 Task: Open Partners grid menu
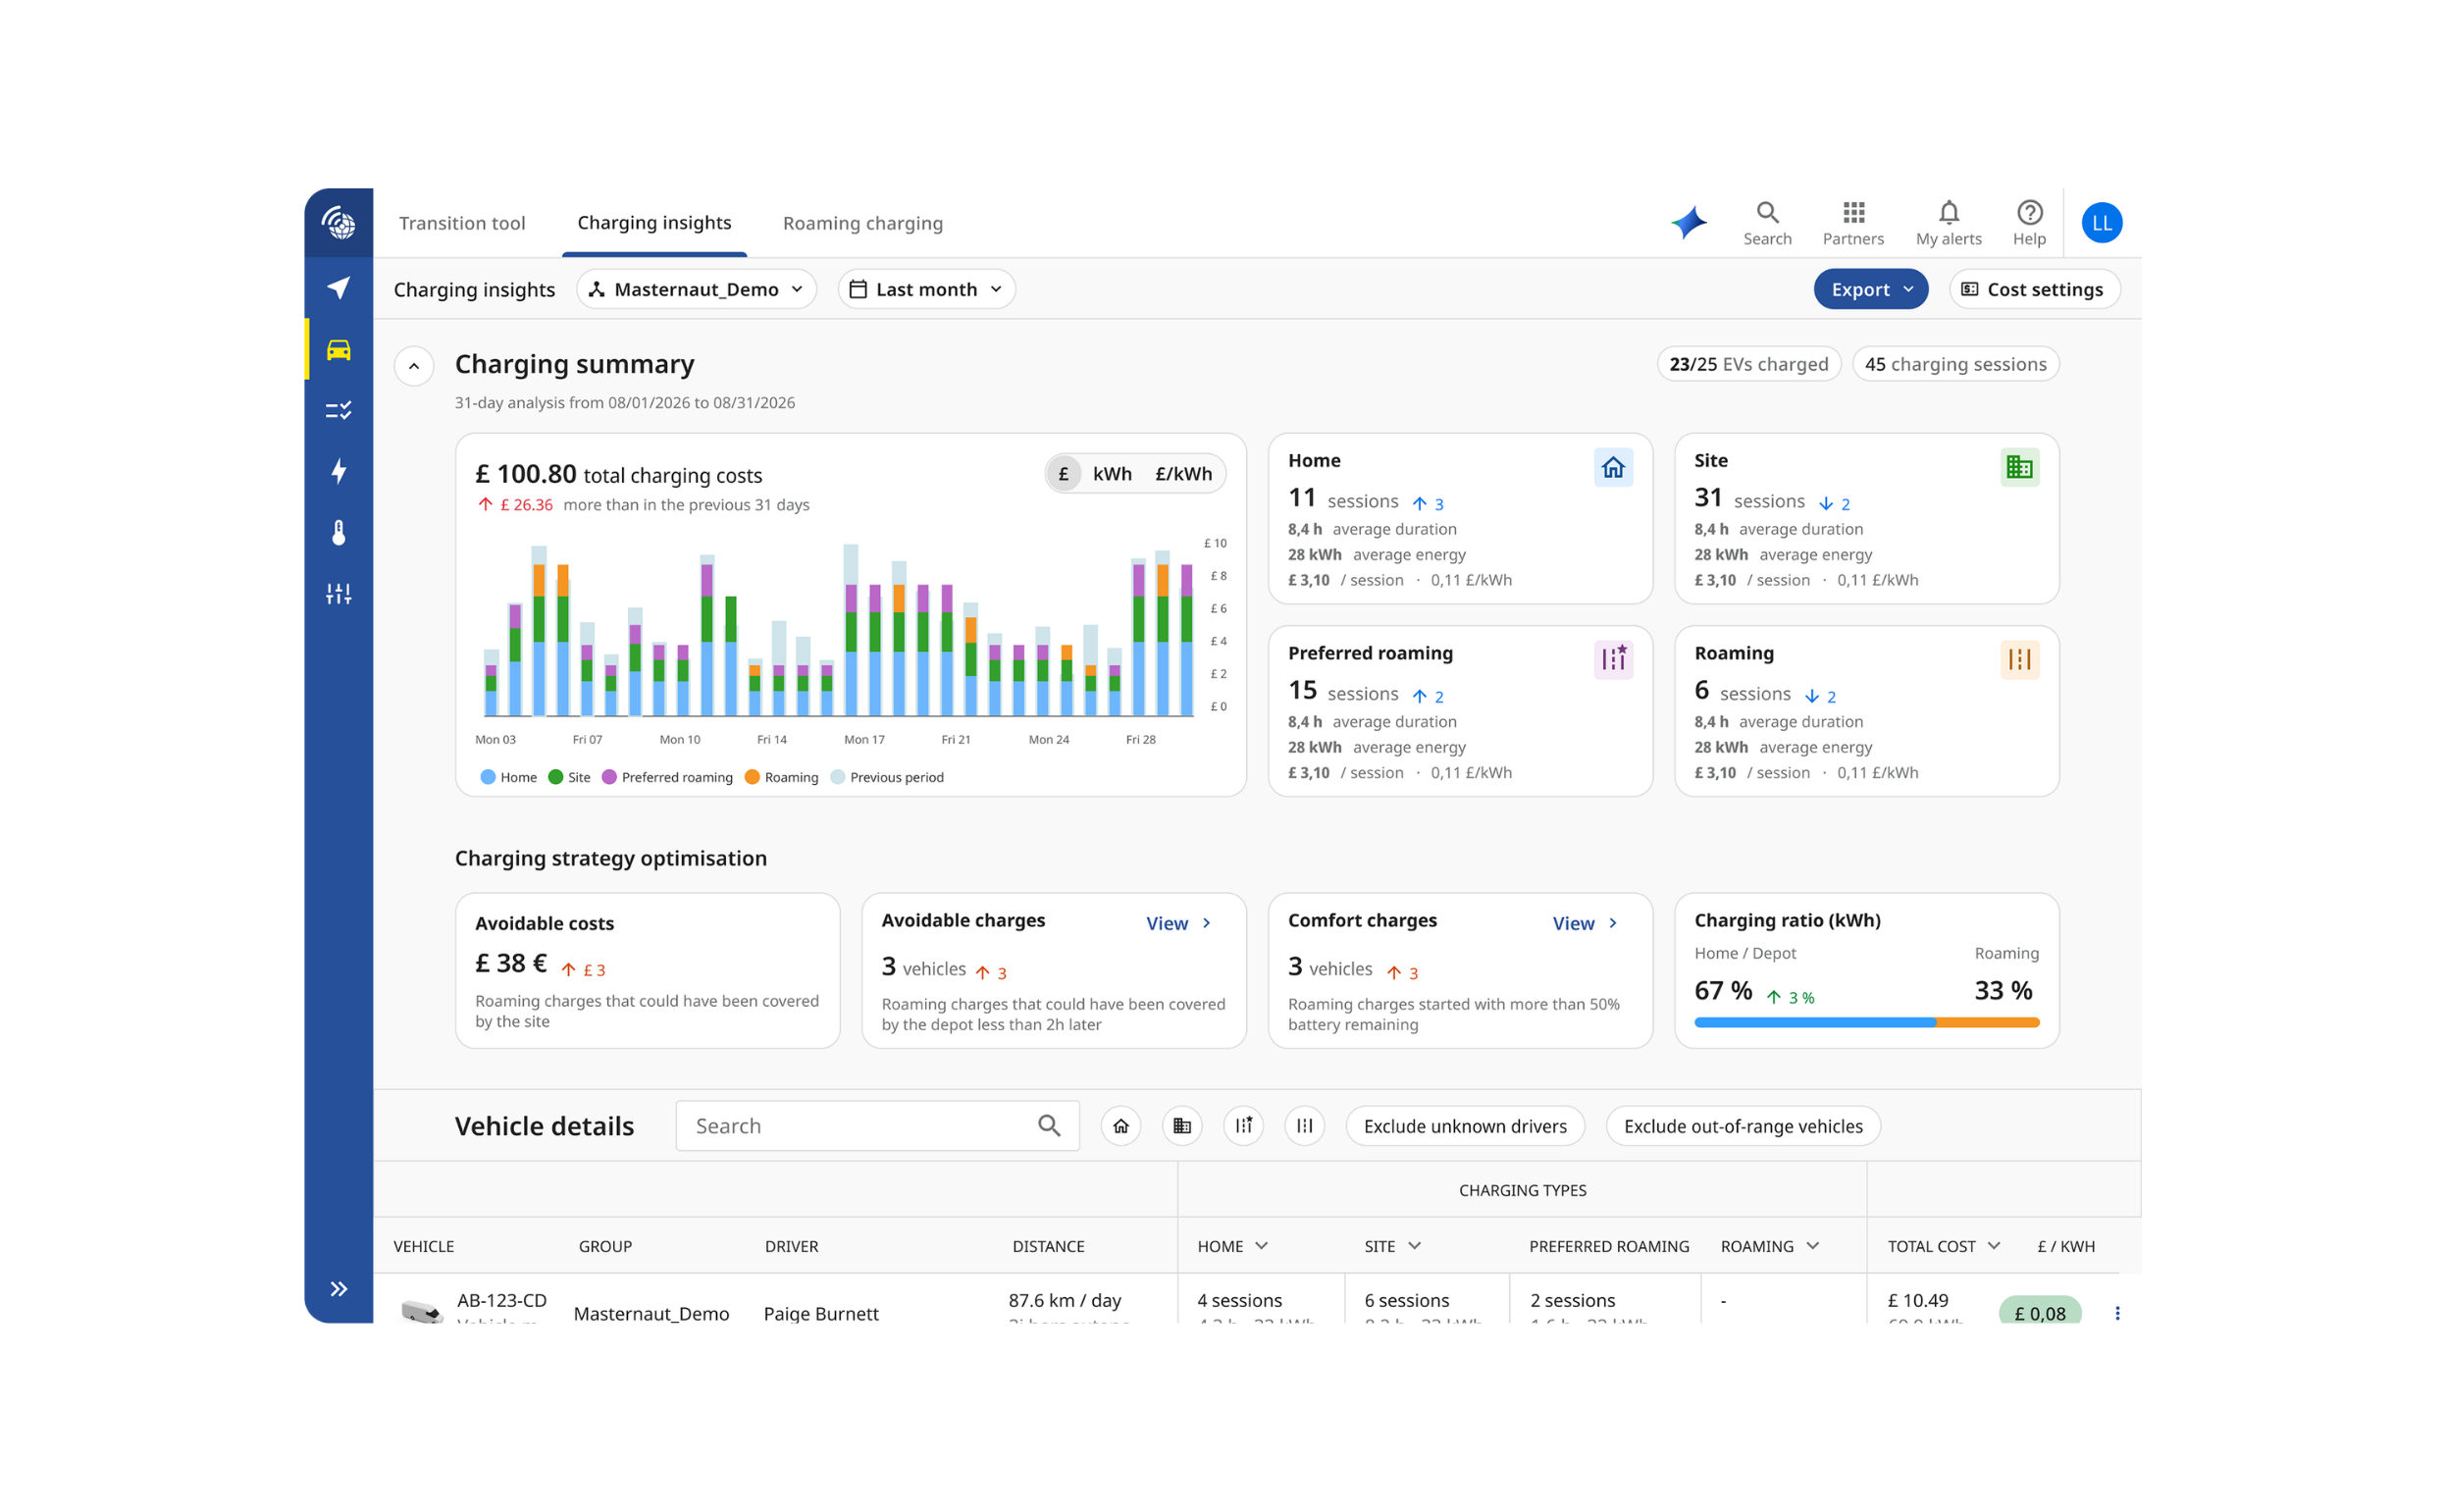coord(1853,223)
